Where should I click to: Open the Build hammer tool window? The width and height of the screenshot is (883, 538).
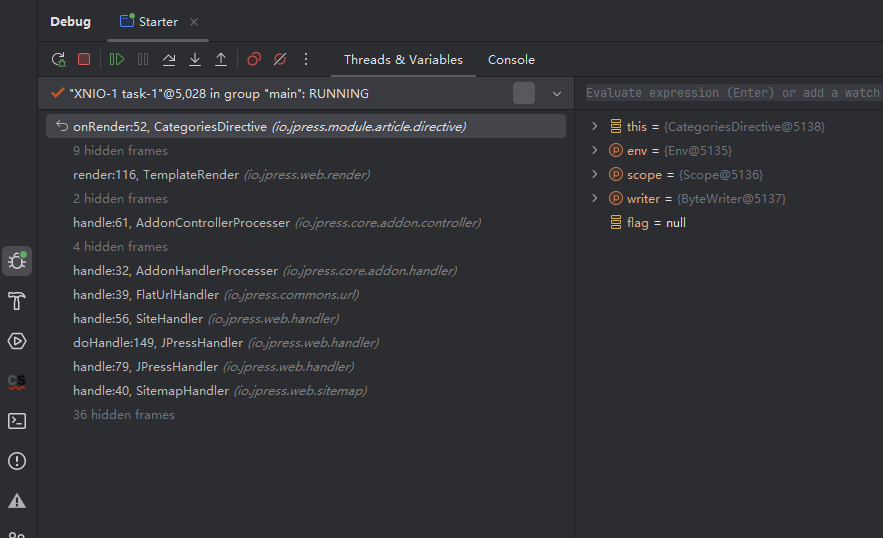(x=17, y=301)
